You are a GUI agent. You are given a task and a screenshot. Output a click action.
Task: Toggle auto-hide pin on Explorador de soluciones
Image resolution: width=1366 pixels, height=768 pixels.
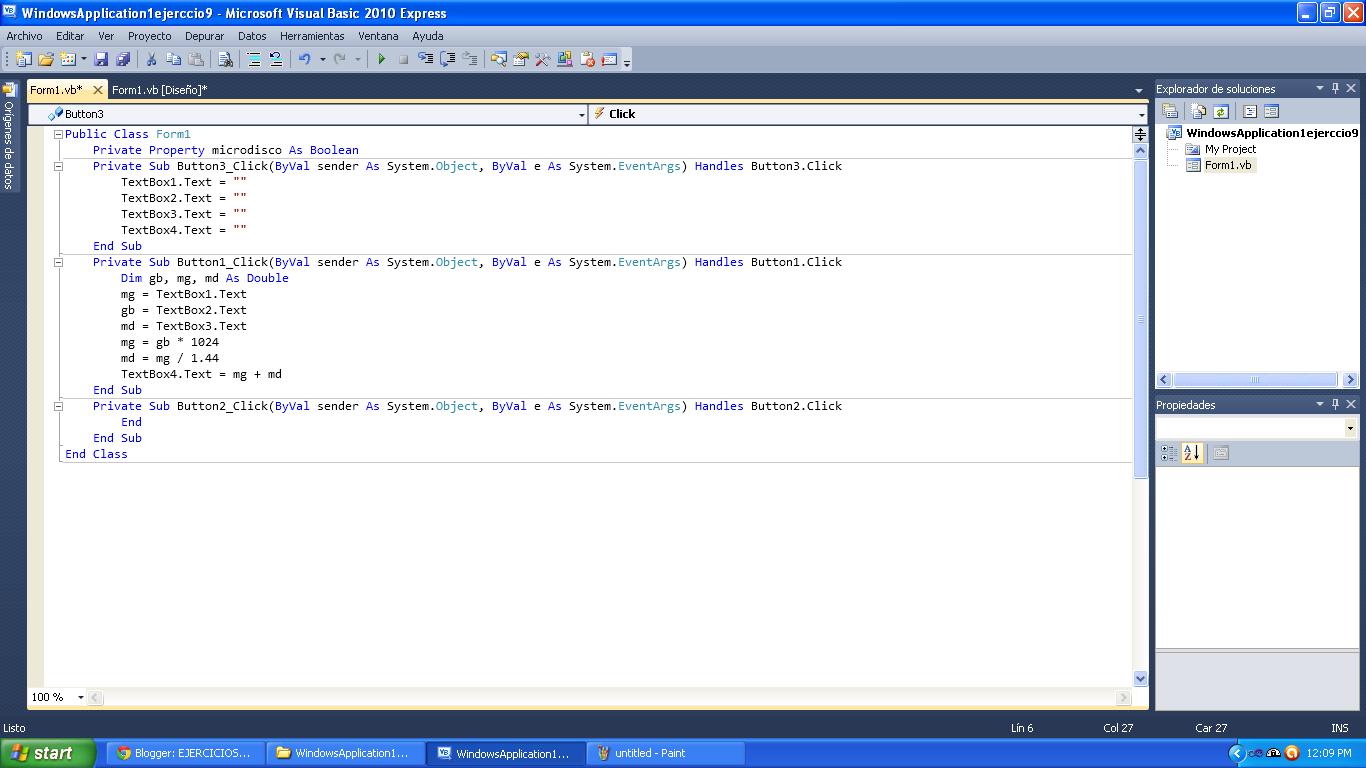click(1337, 88)
